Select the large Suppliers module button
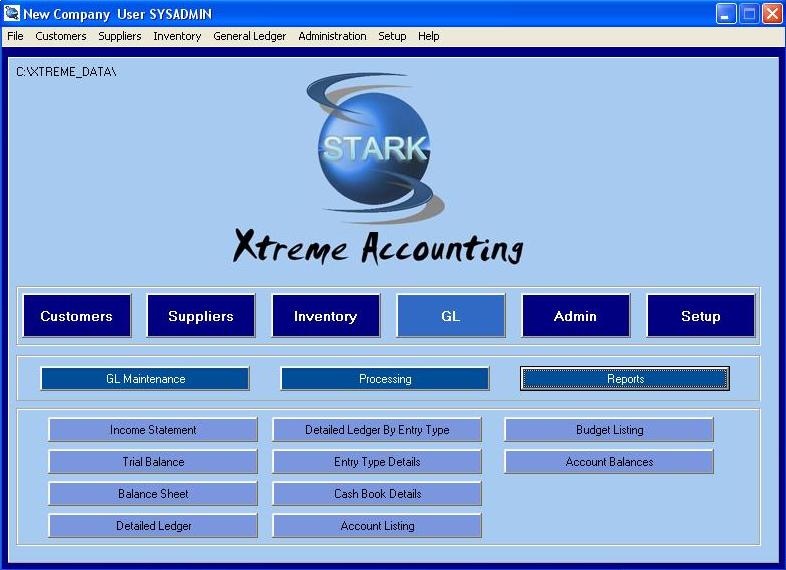The width and height of the screenshot is (786, 570). tap(201, 316)
